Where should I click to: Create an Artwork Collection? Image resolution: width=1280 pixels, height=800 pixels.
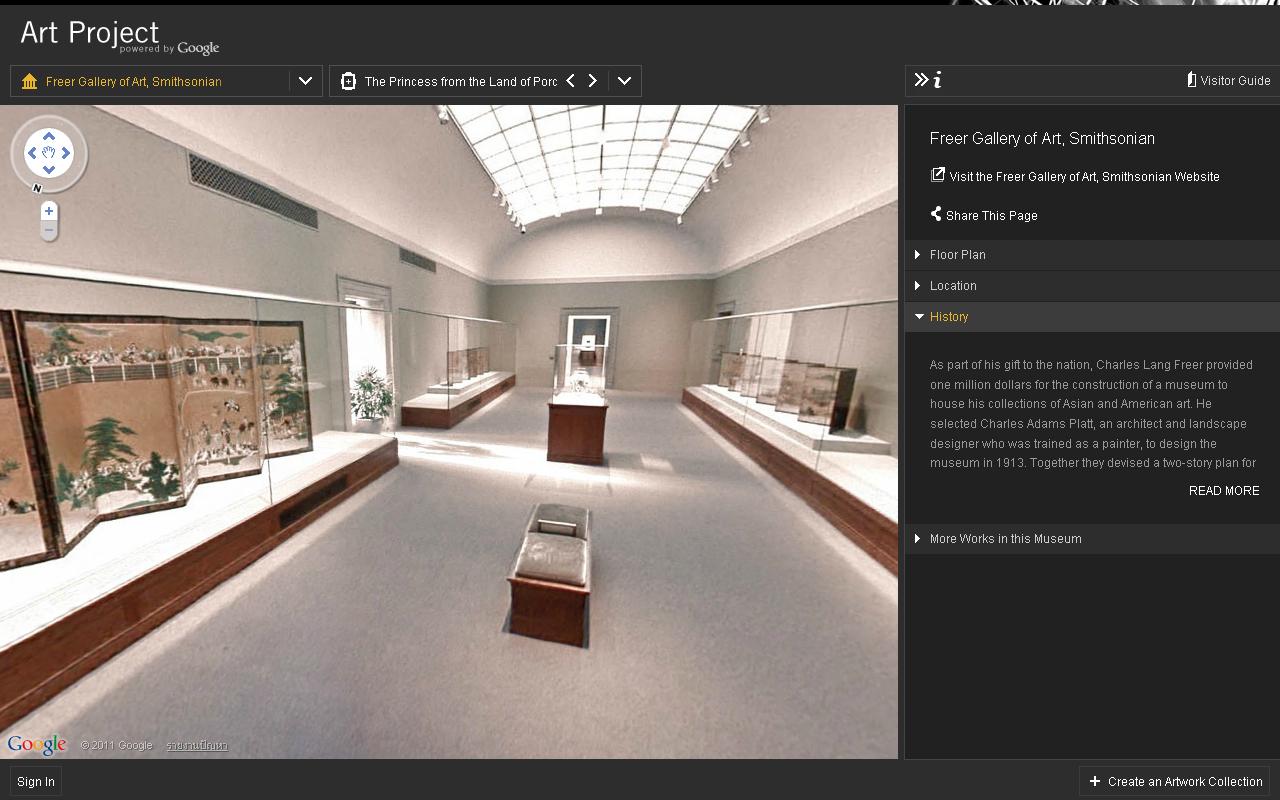[x=1175, y=782]
